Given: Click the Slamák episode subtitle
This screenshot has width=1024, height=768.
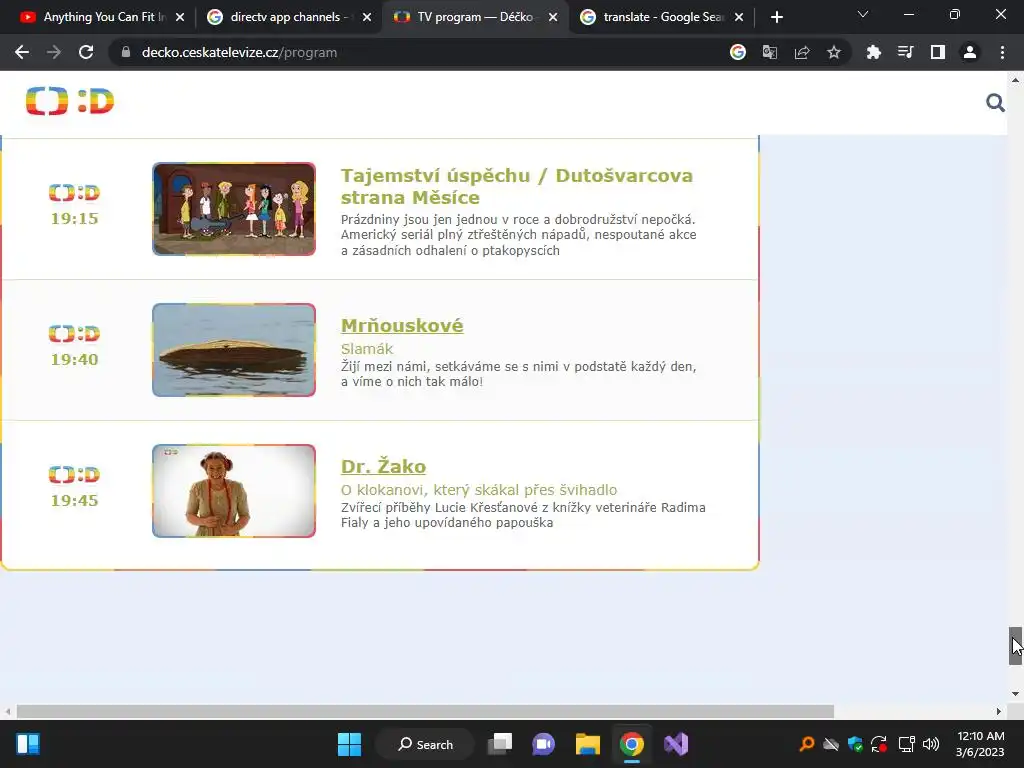Looking at the screenshot, I should [367, 349].
